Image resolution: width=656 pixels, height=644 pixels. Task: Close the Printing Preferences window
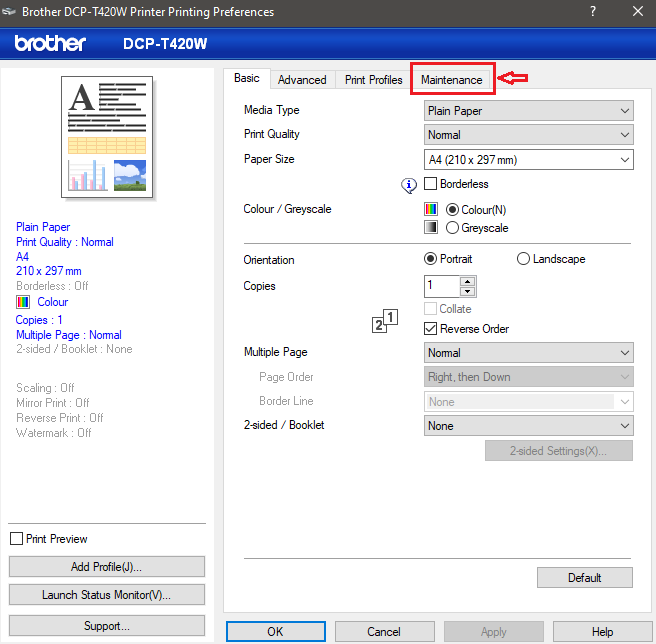point(638,11)
